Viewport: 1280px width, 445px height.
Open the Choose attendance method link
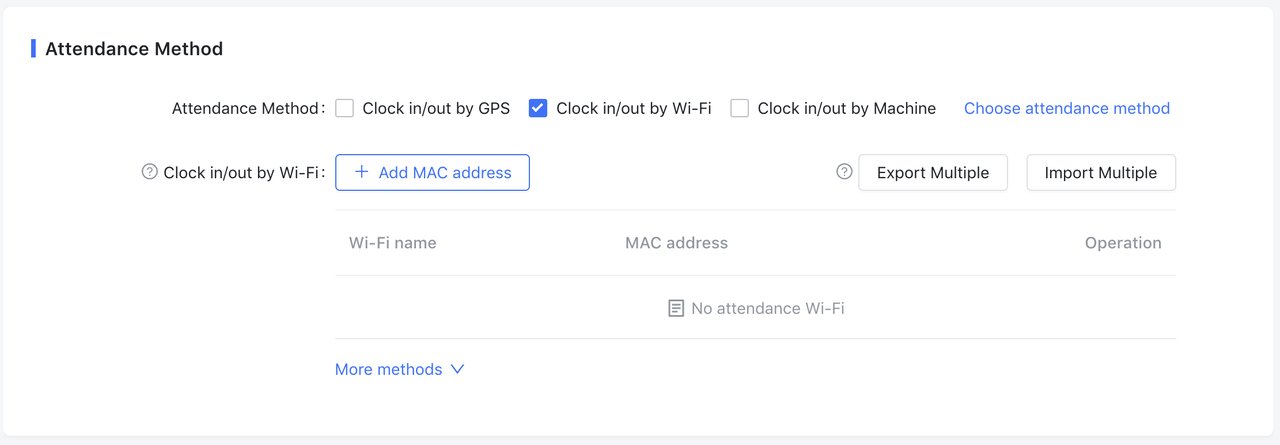click(1066, 108)
